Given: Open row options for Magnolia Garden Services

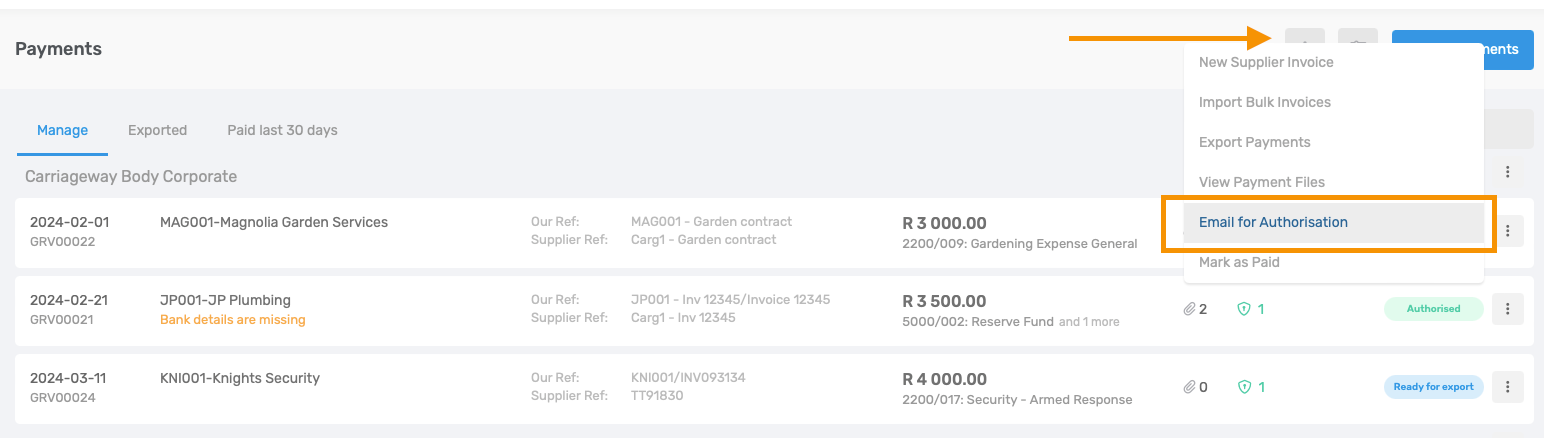Looking at the screenshot, I should [x=1507, y=232].
